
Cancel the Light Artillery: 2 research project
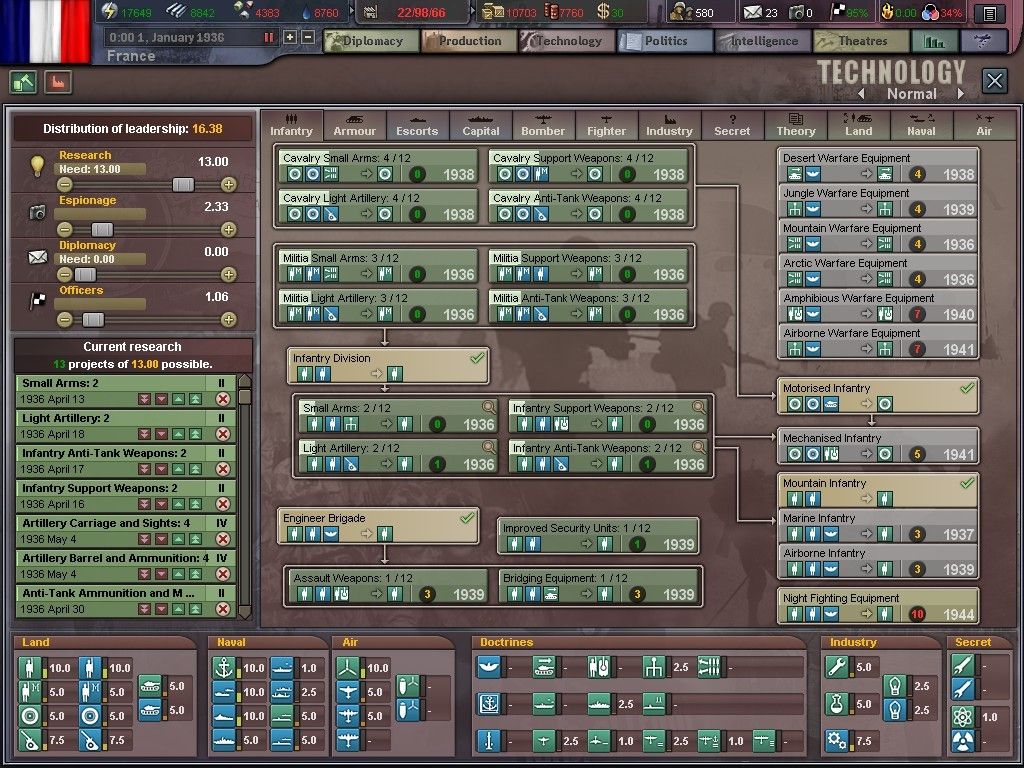[x=223, y=434]
